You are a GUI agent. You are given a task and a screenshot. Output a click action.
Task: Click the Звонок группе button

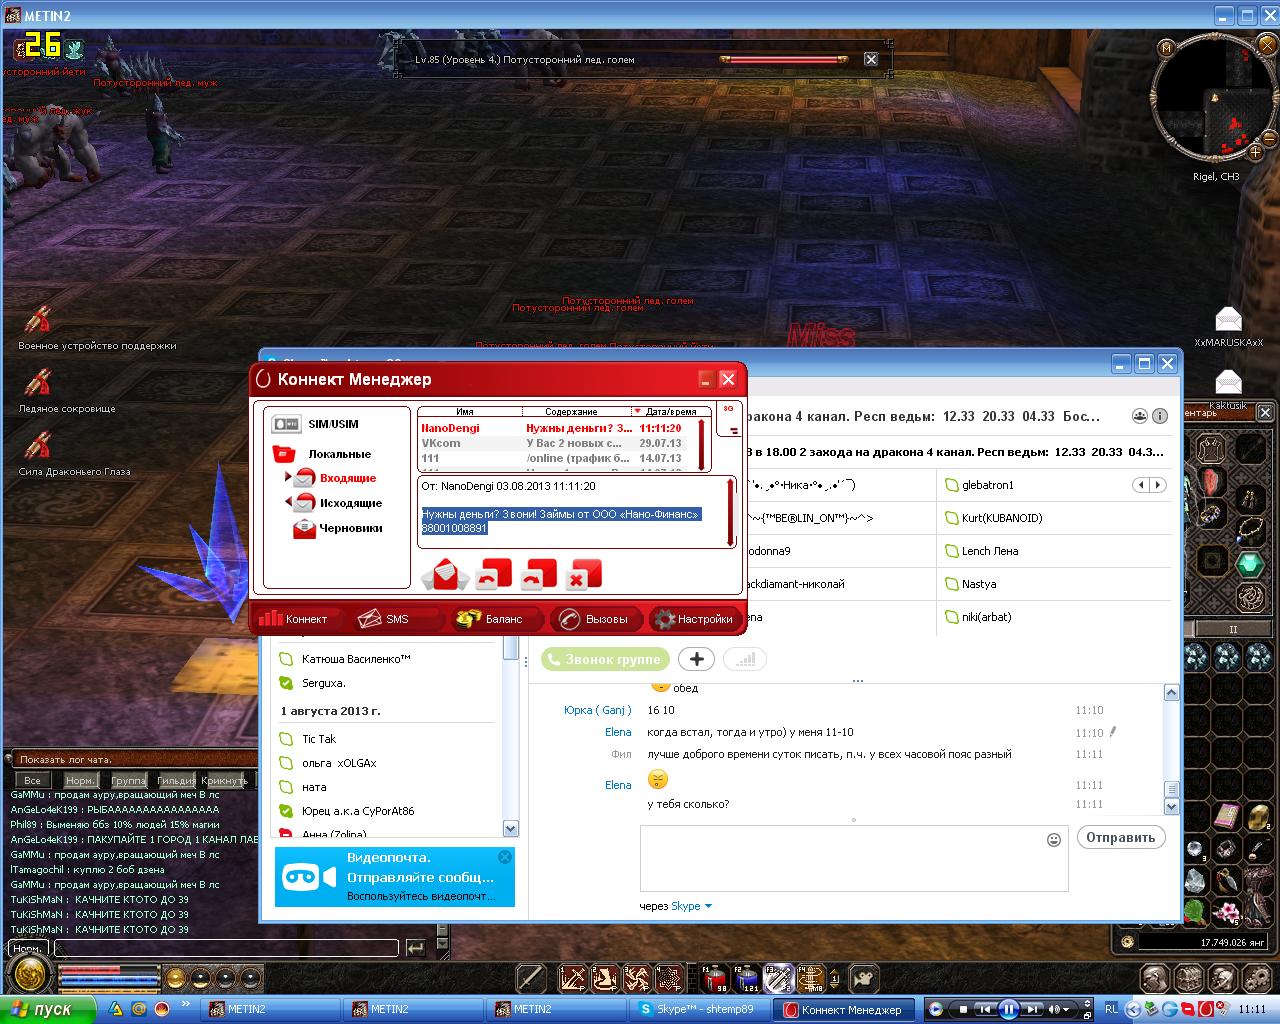click(x=606, y=659)
